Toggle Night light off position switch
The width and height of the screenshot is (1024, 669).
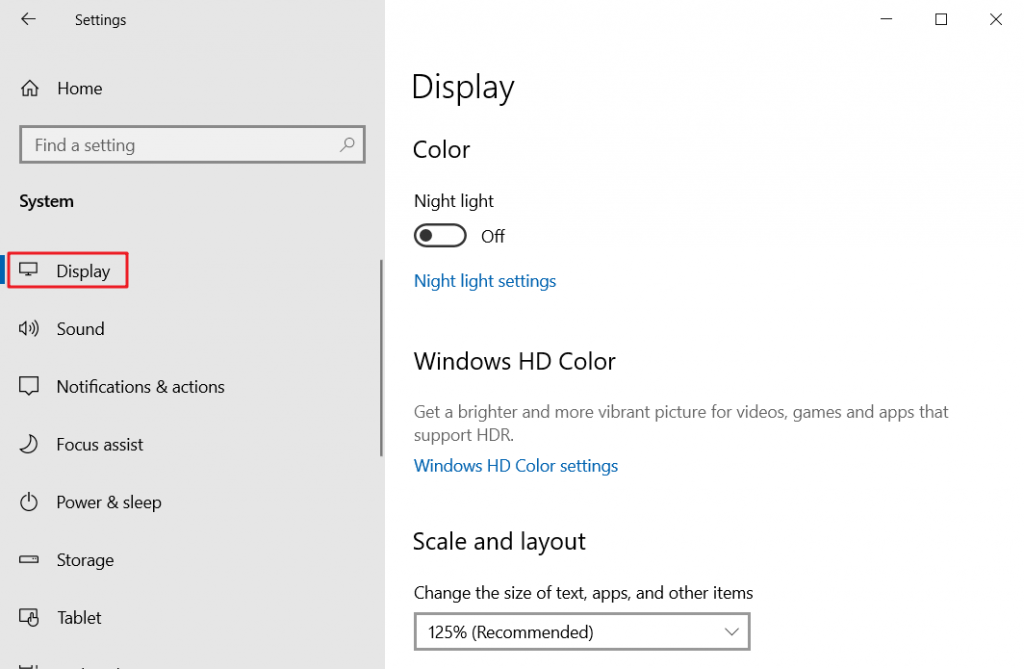pyautogui.click(x=440, y=235)
